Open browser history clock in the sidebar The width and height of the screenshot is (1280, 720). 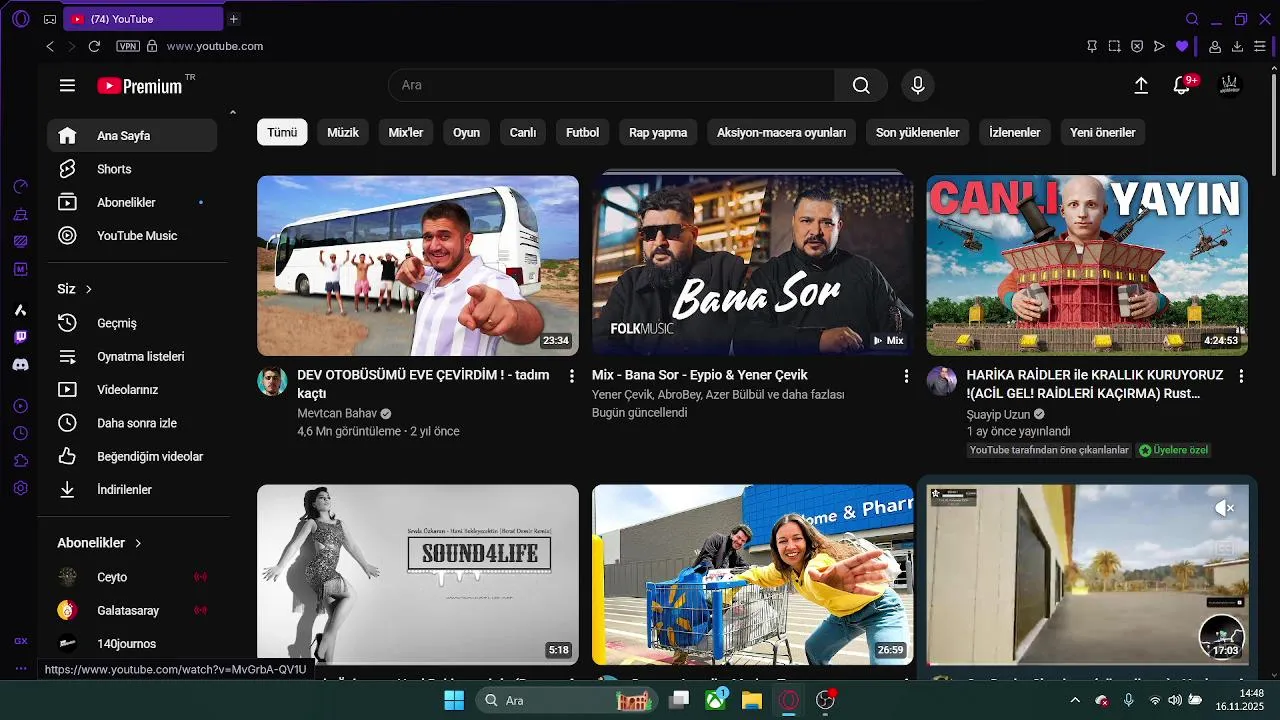click(x=21, y=433)
